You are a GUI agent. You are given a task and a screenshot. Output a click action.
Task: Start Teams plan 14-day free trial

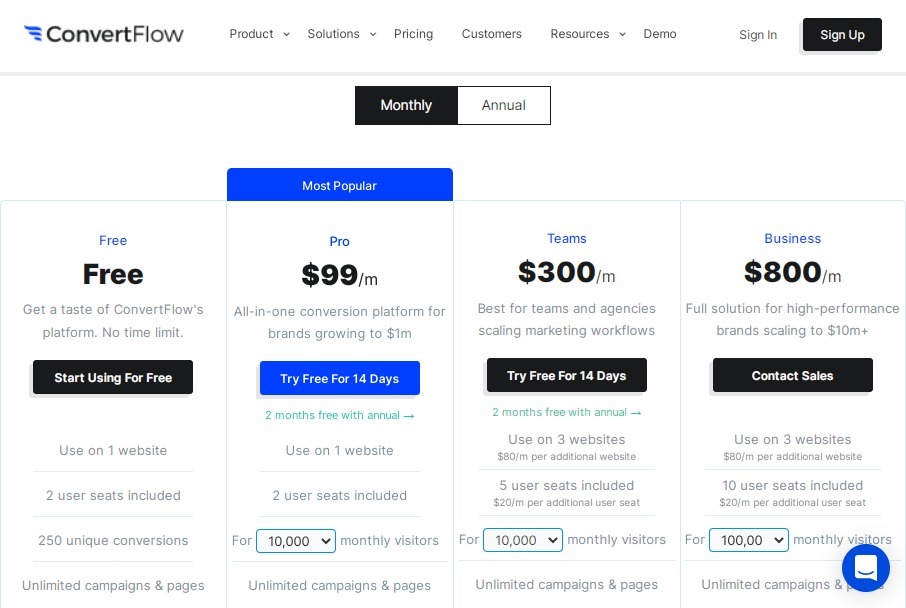click(x=567, y=376)
